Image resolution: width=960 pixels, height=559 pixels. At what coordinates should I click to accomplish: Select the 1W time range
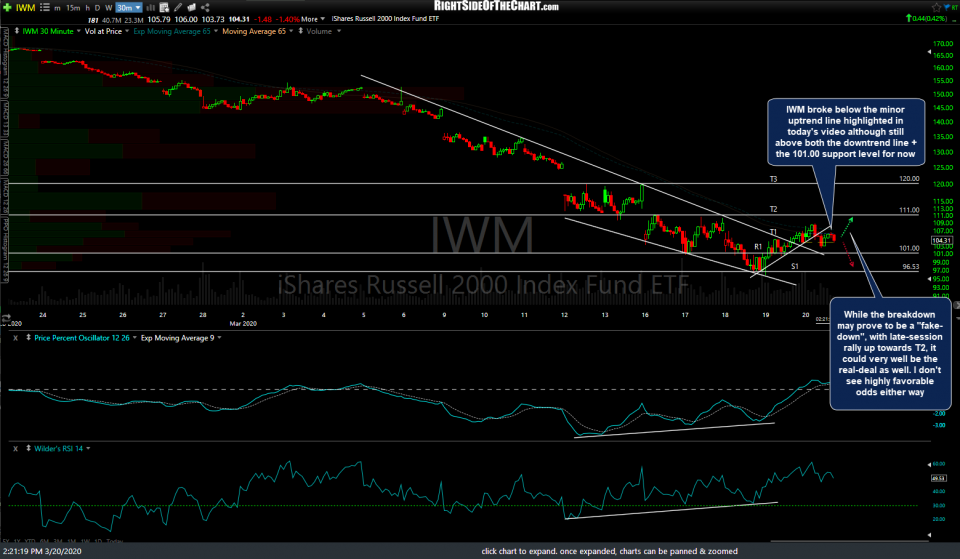86,541
